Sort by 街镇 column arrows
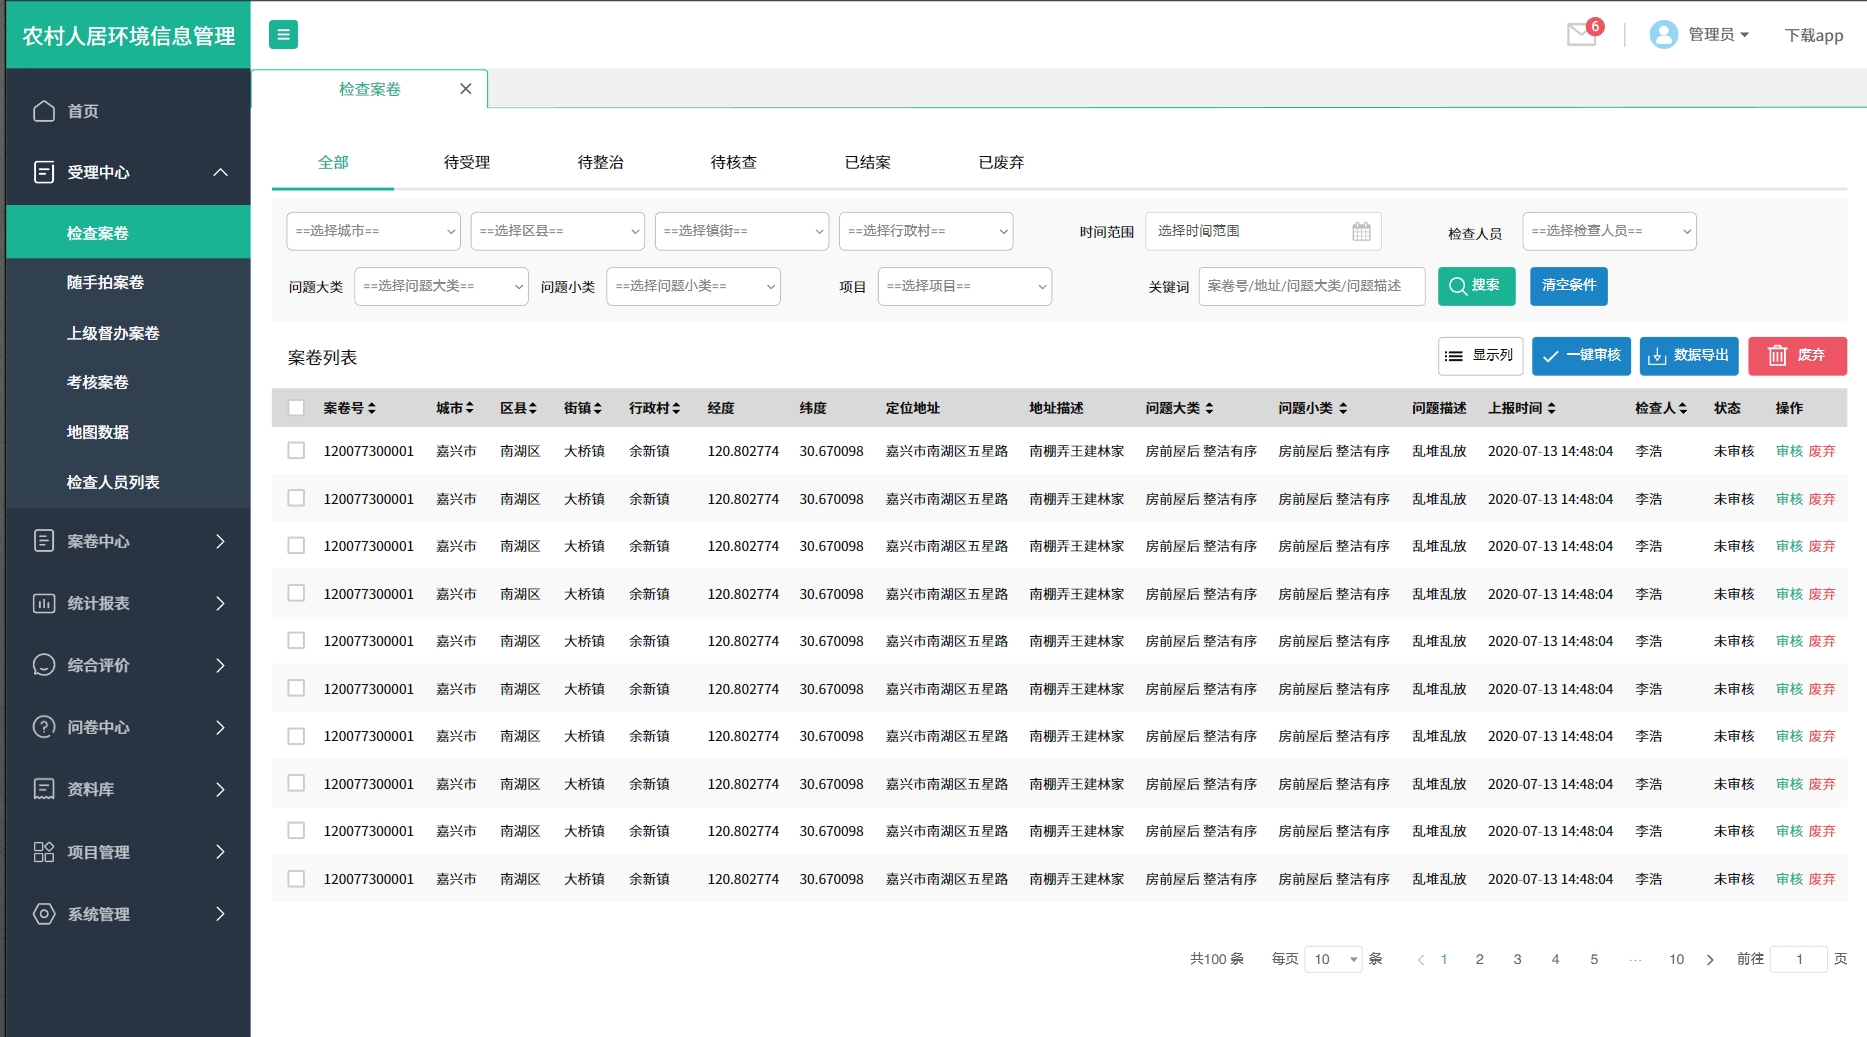Image resolution: width=1867 pixels, height=1037 pixels. click(x=597, y=408)
